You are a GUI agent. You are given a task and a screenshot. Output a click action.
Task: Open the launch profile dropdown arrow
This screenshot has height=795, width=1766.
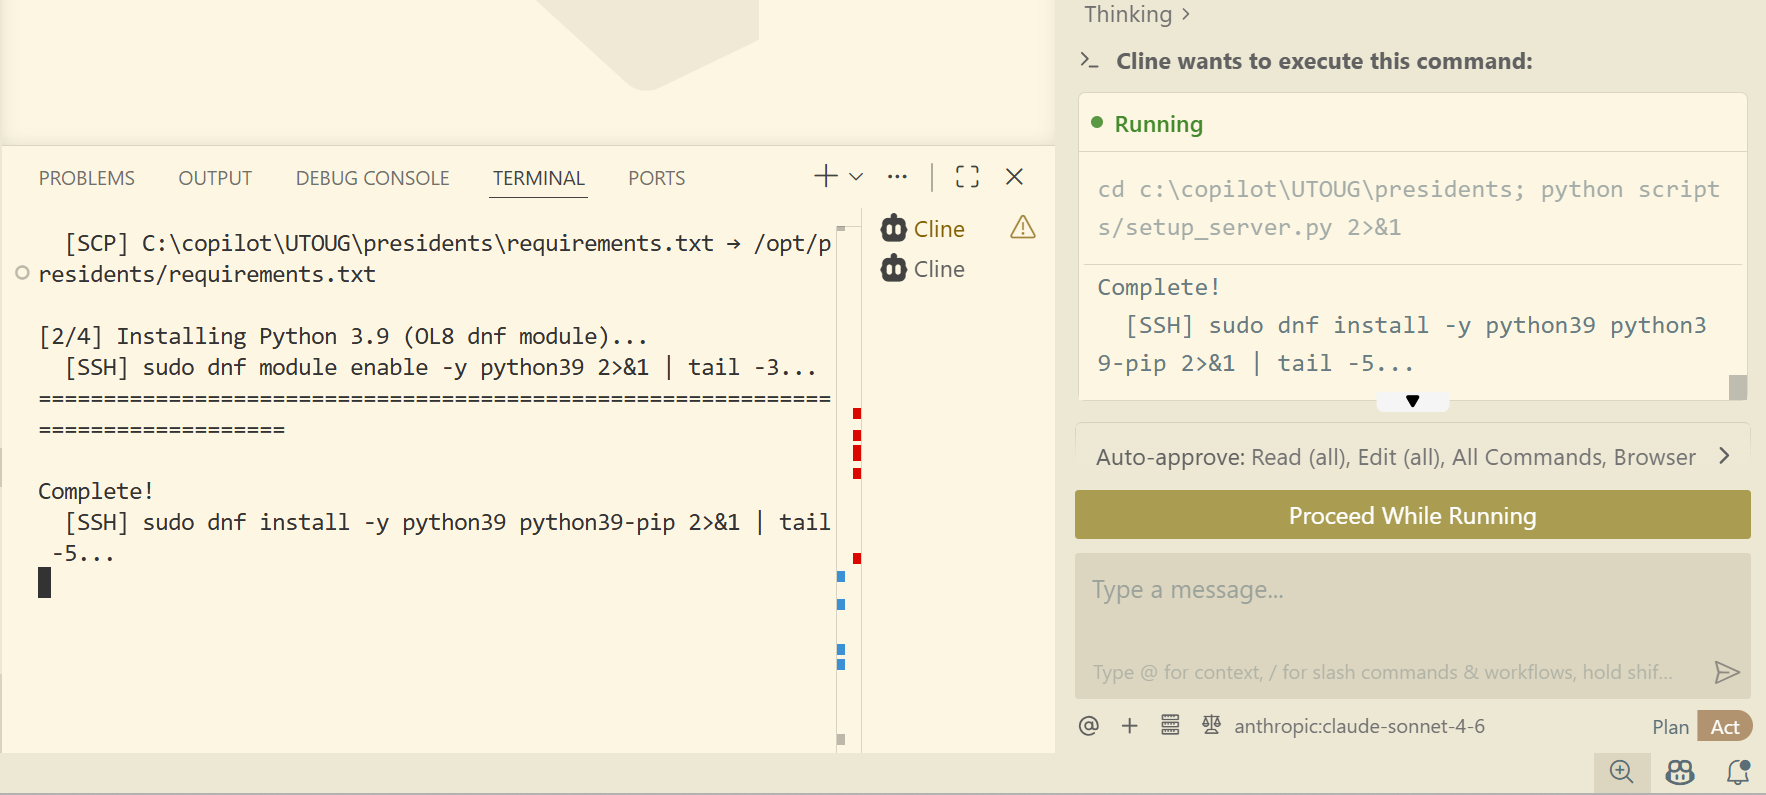click(856, 177)
